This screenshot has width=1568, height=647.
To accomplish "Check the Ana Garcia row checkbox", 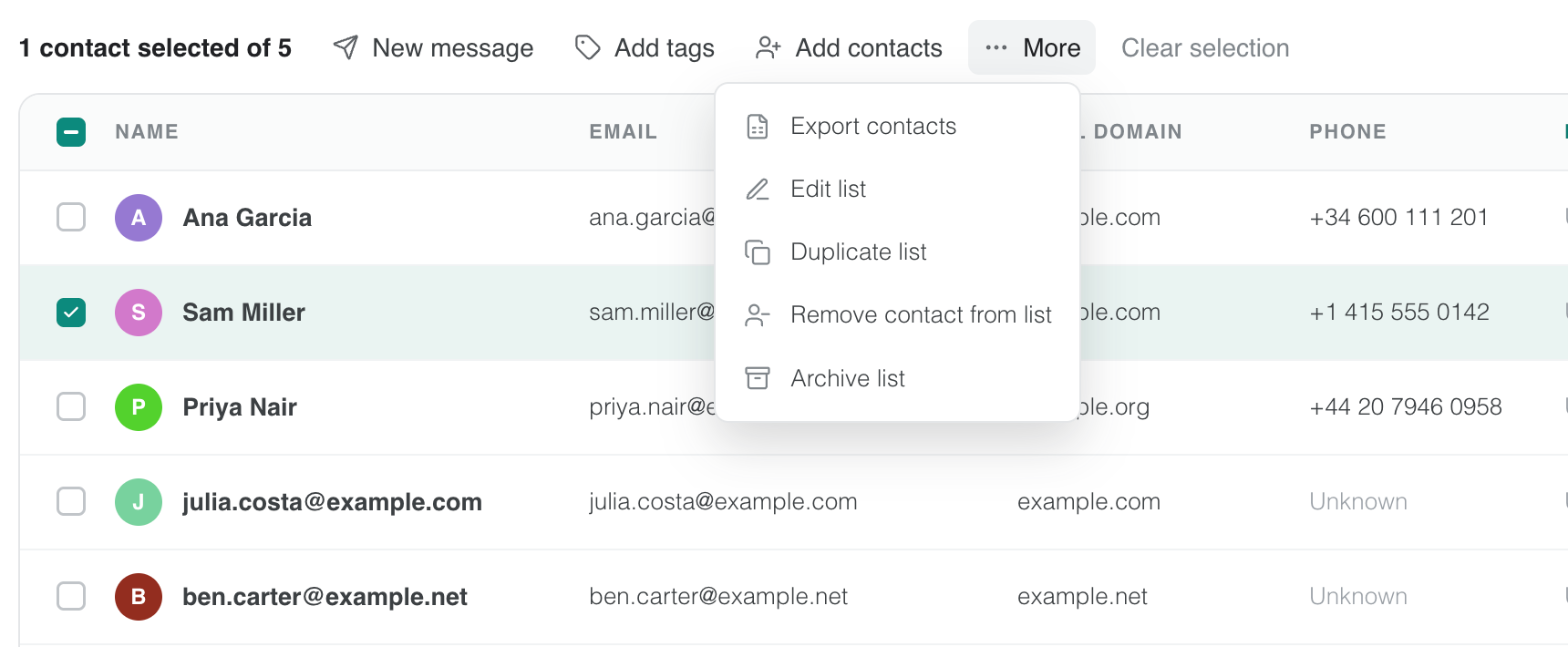I will tap(71, 217).
